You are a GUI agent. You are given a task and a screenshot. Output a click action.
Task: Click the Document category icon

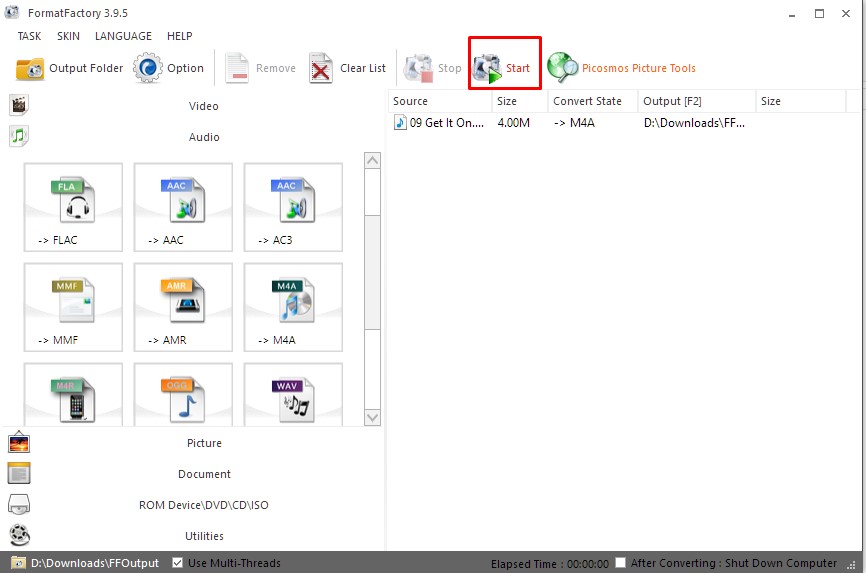tap(19, 474)
